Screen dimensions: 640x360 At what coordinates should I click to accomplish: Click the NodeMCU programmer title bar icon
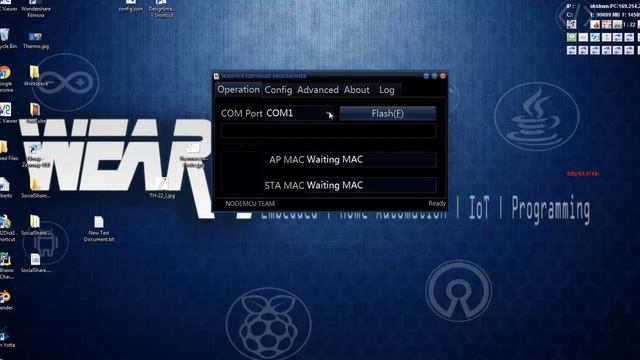[x=217, y=76]
